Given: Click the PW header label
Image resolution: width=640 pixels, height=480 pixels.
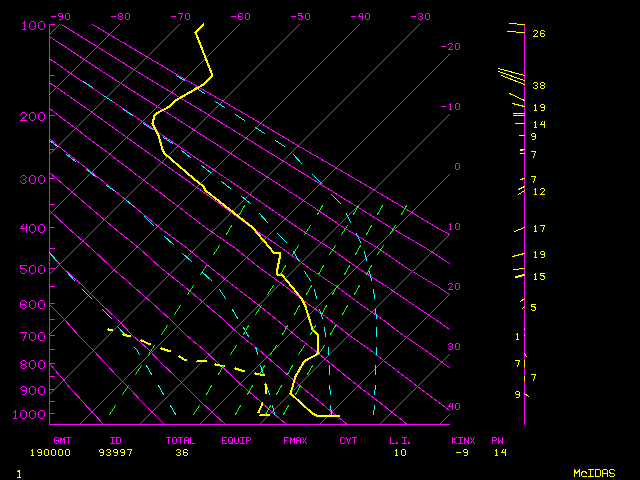Looking at the screenshot, I should [498, 440].
